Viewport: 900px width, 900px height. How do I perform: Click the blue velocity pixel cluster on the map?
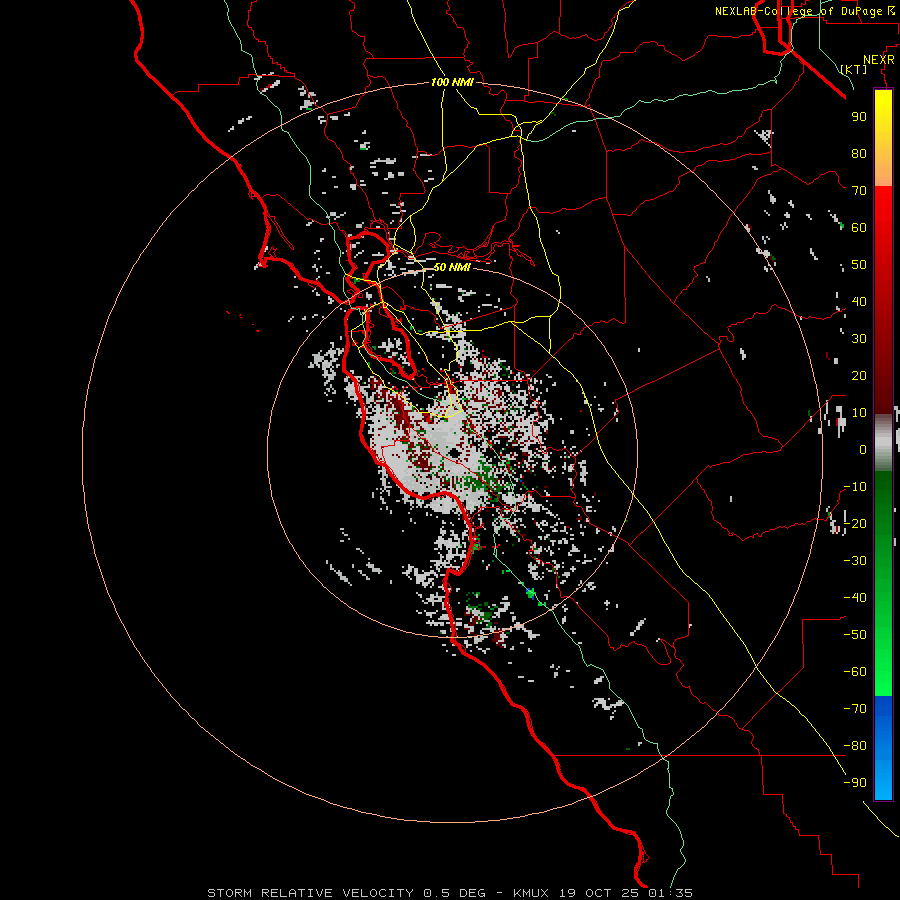click(x=530, y=593)
